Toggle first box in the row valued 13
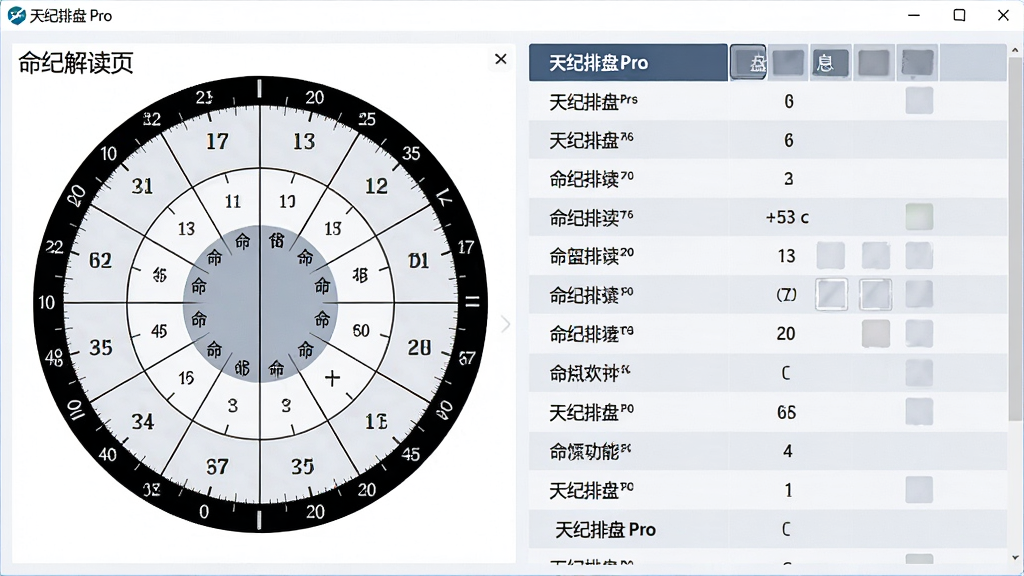The image size is (1024, 576). click(x=831, y=255)
